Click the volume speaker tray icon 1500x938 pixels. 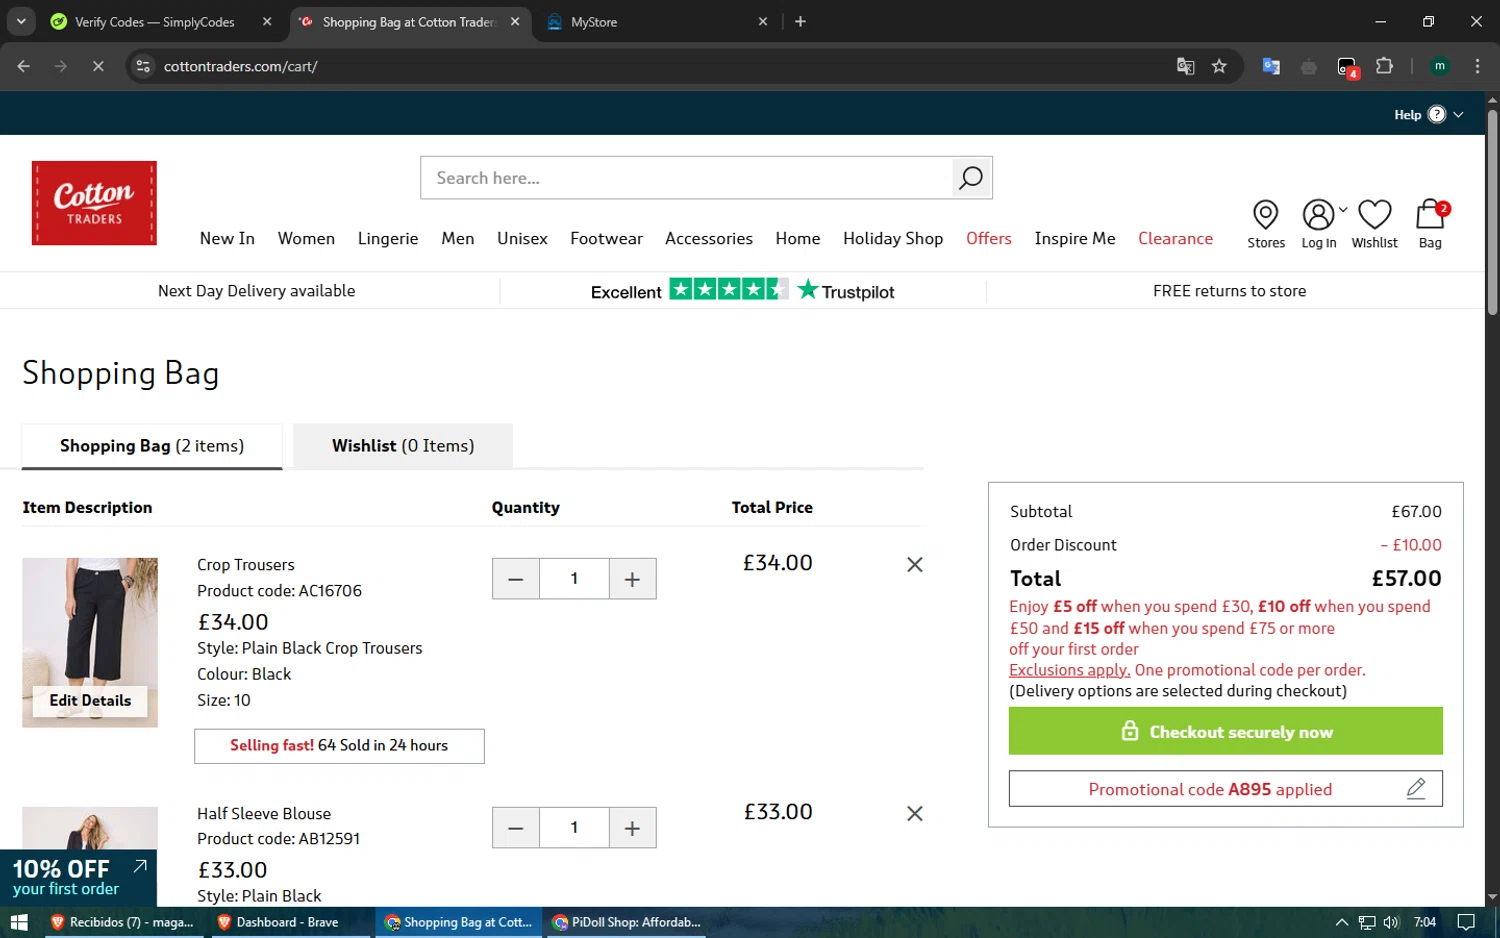pyautogui.click(x=1391, y=922)
